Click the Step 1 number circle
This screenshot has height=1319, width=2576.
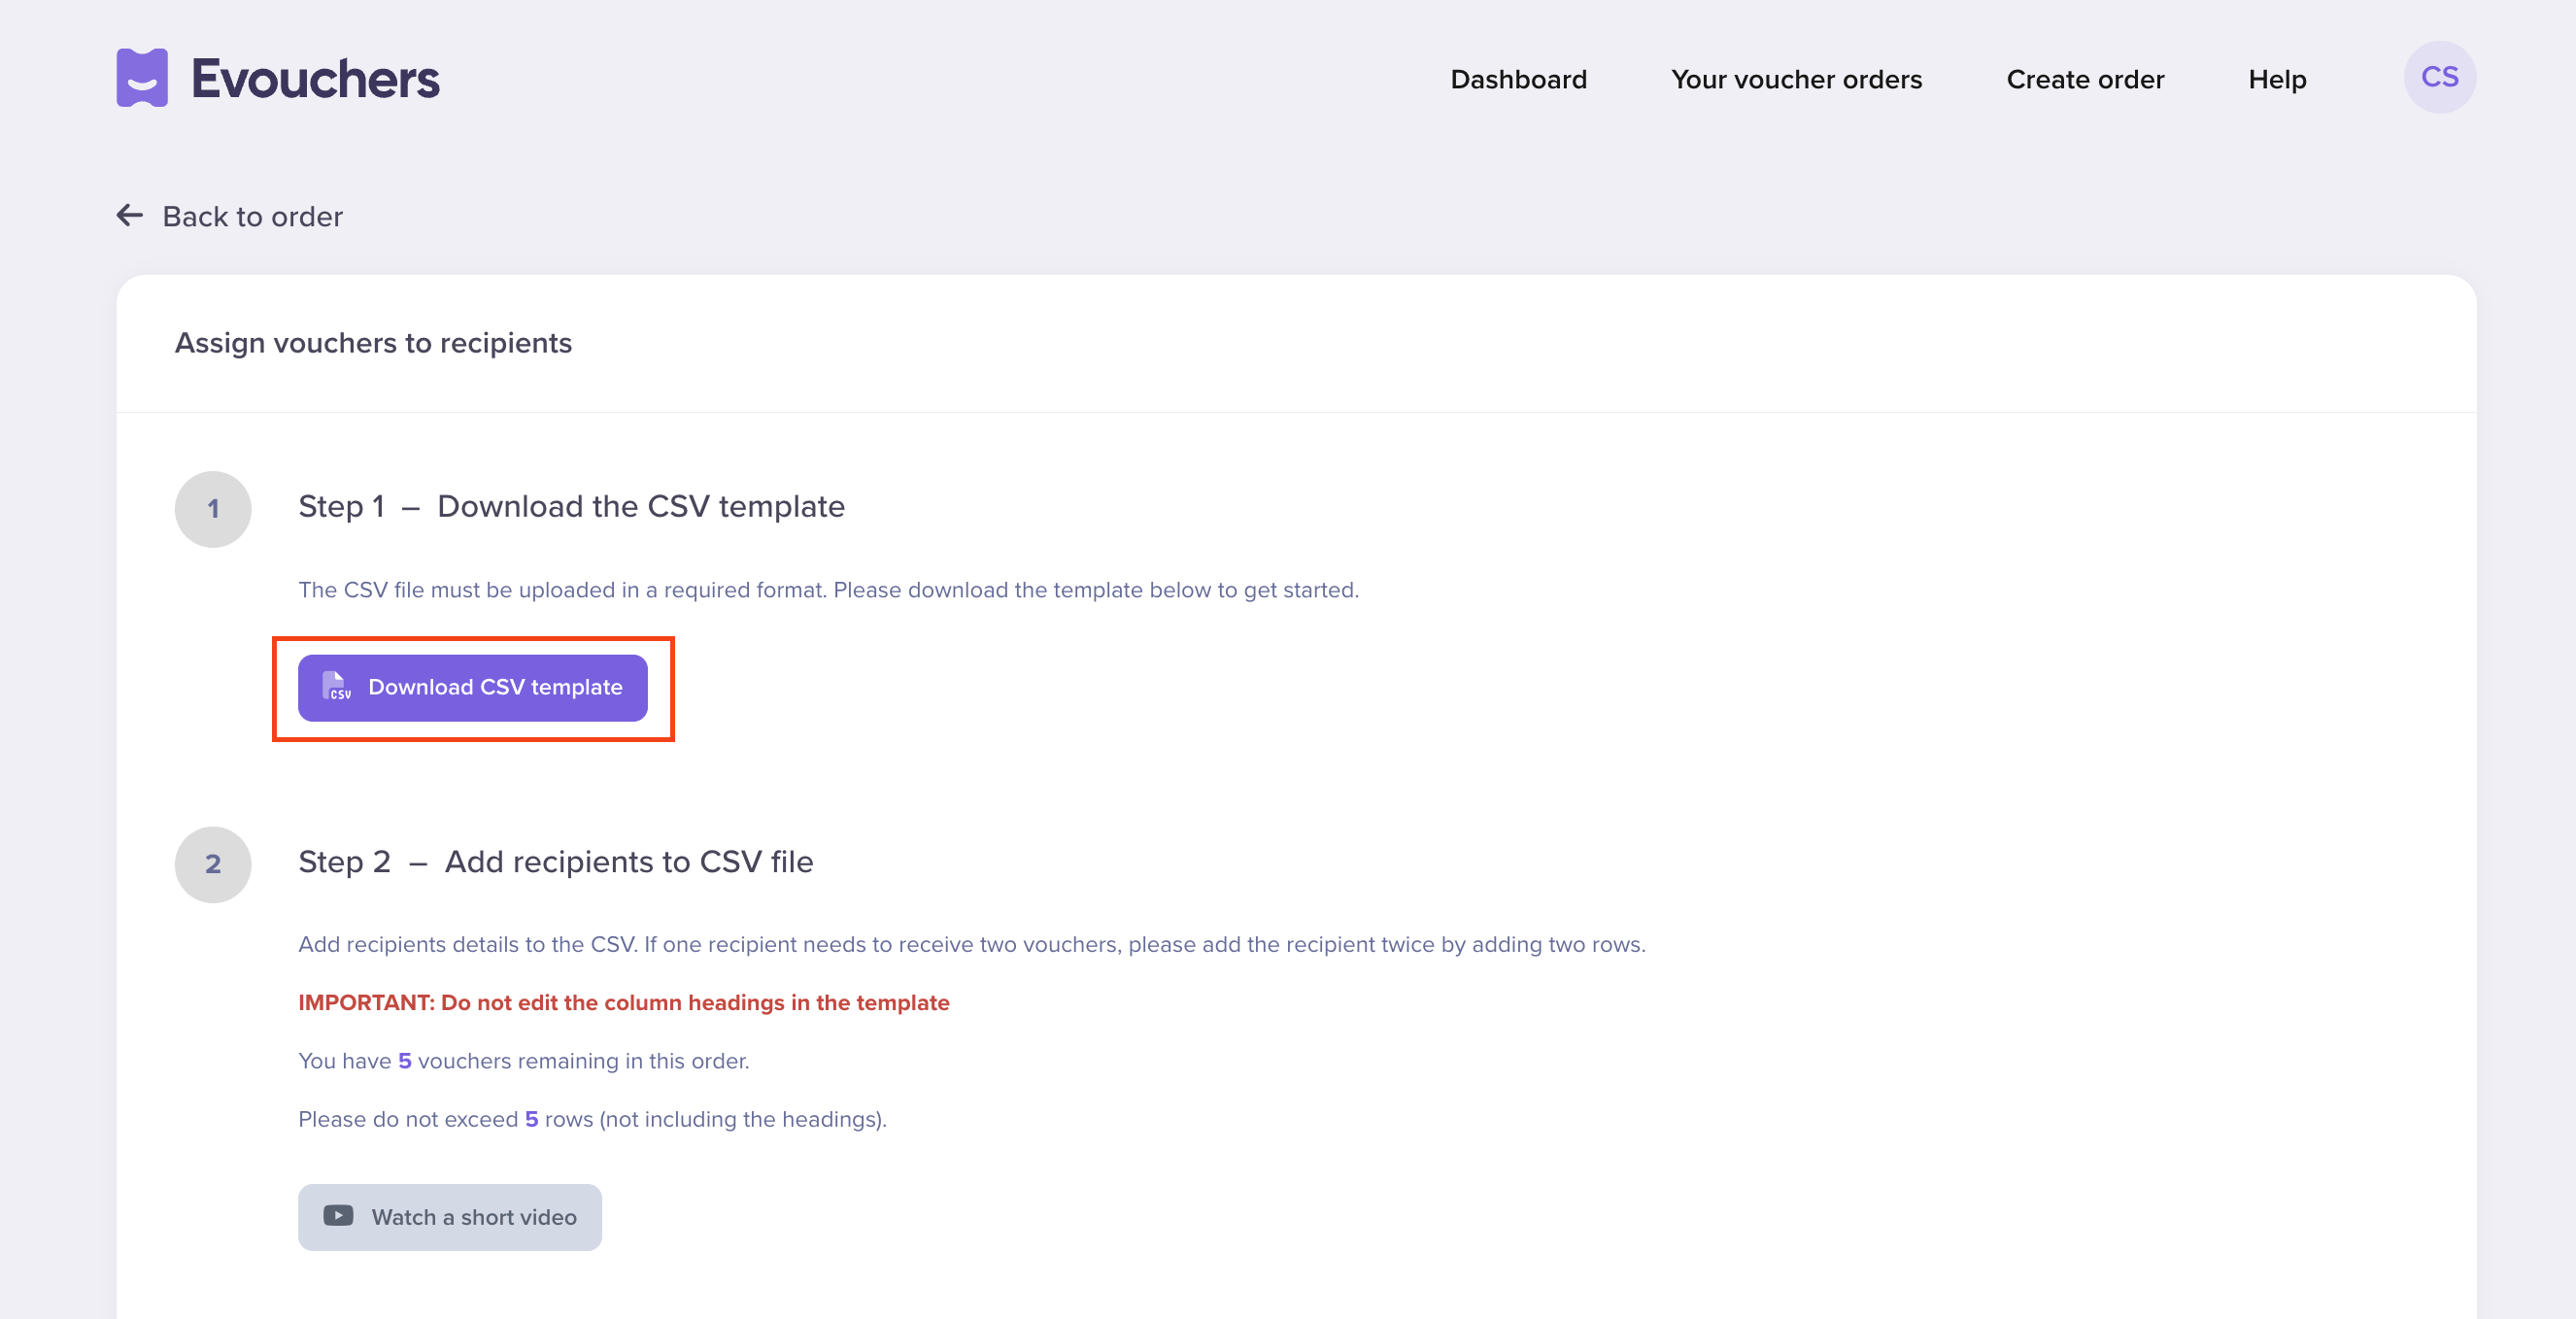coord(213,508)
